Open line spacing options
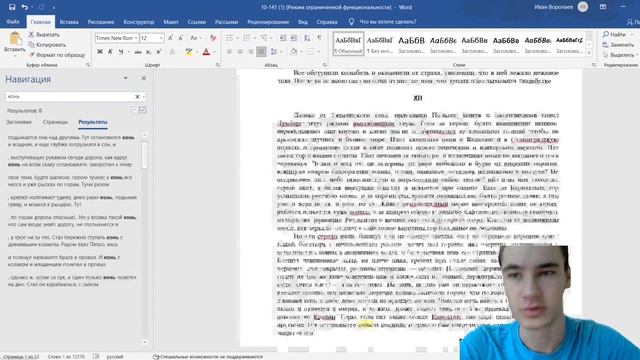Viewport: 640px width, 360px height. tap(274, 52)
